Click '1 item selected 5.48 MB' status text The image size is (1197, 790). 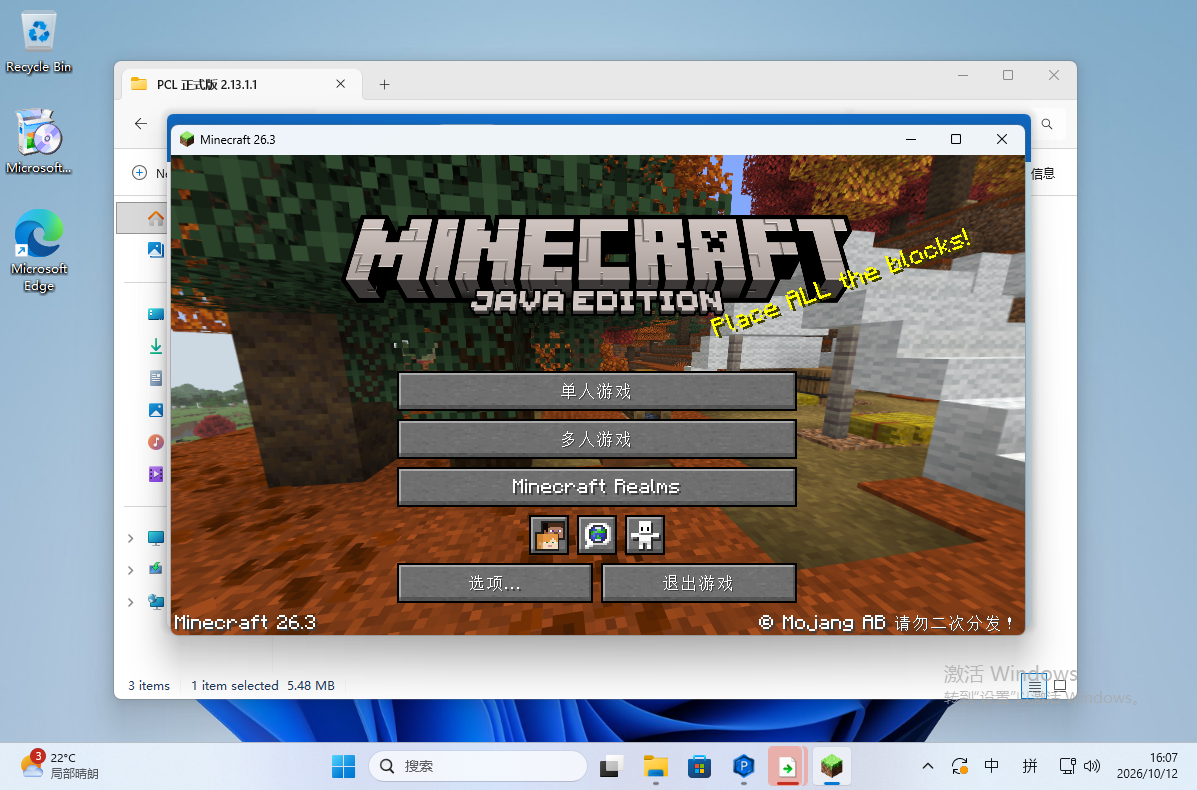tap(263, 685)
